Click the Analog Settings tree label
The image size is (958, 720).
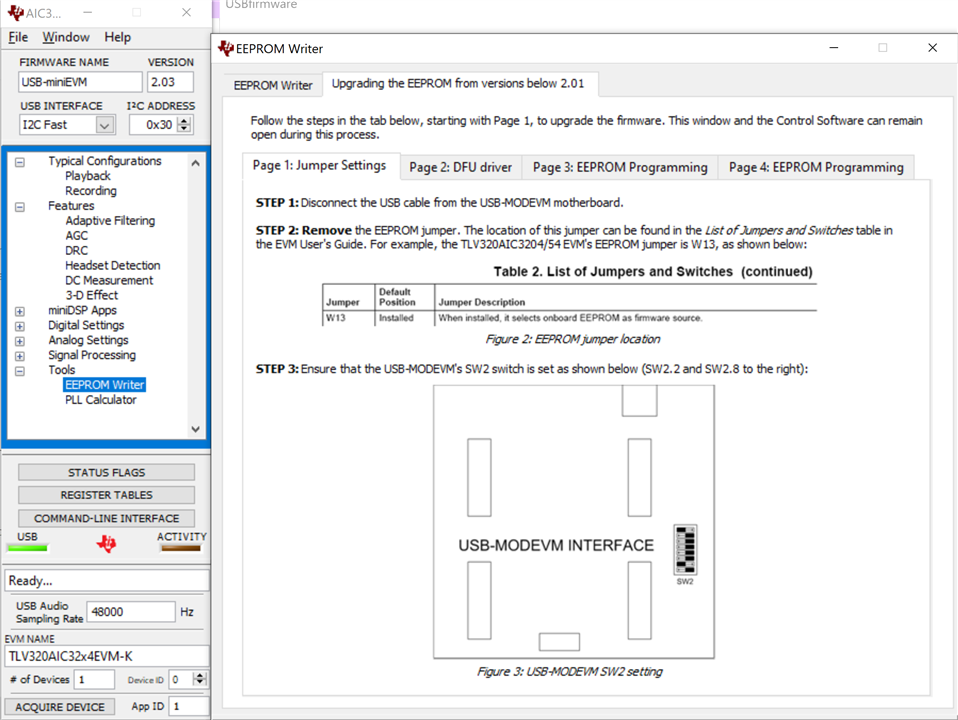(x=89, y=340)
